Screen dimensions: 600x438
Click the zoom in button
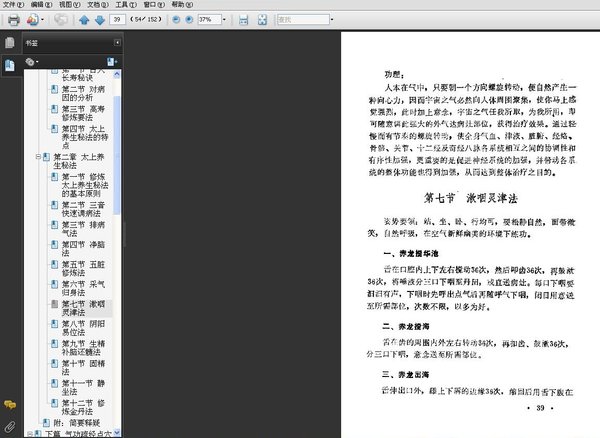coord(189,20)
